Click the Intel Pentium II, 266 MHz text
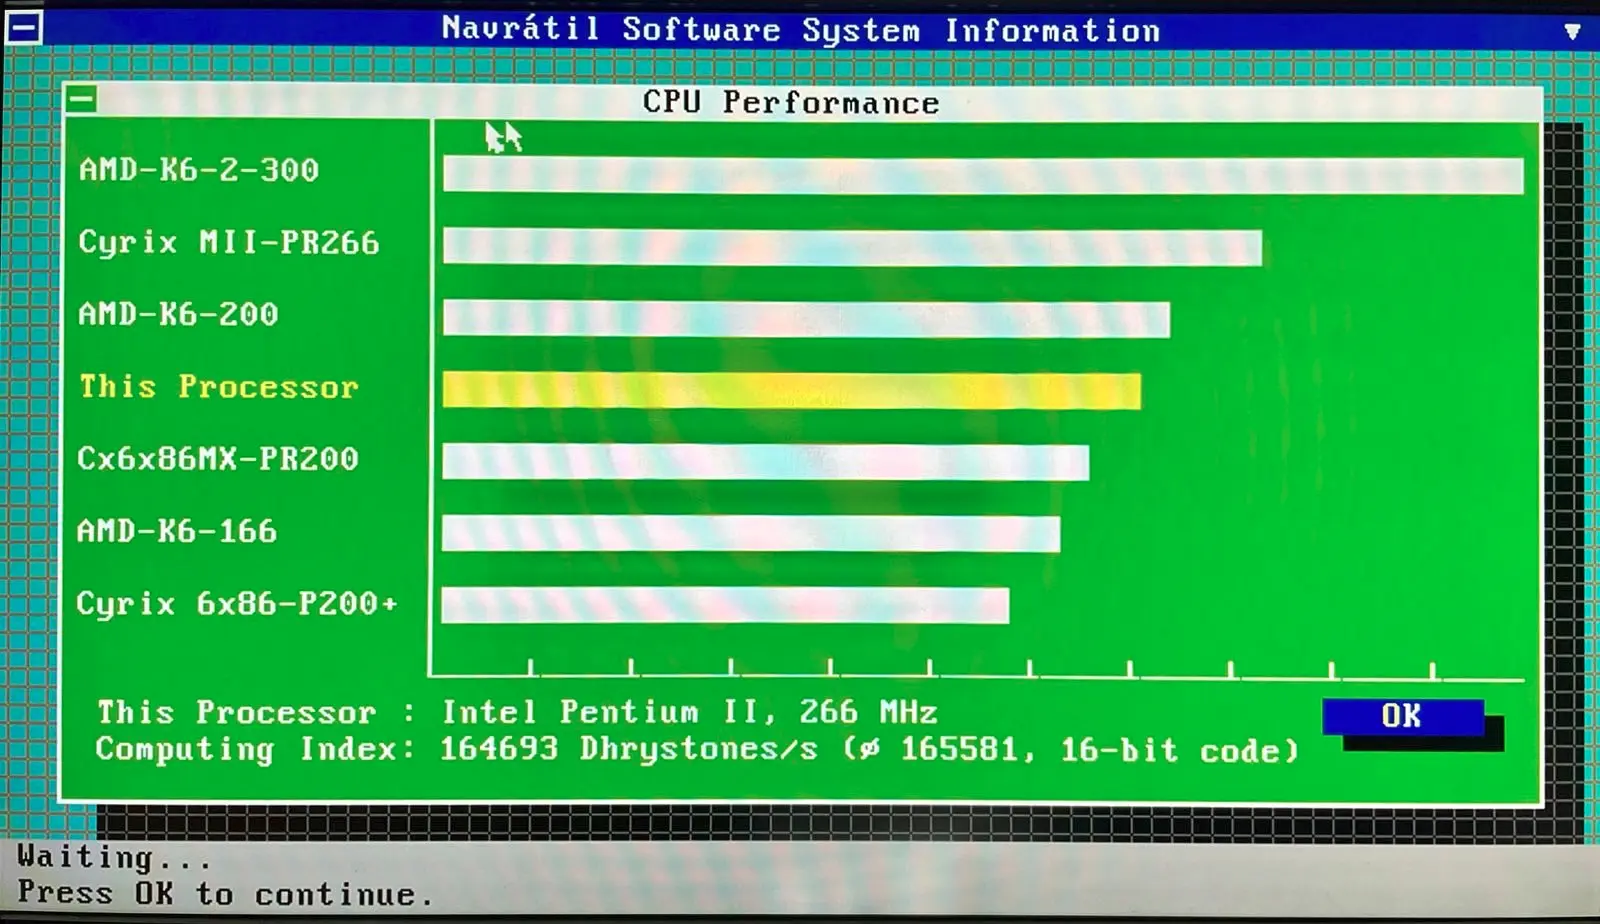The image size is (1600, 924). (x=690, y=712)
